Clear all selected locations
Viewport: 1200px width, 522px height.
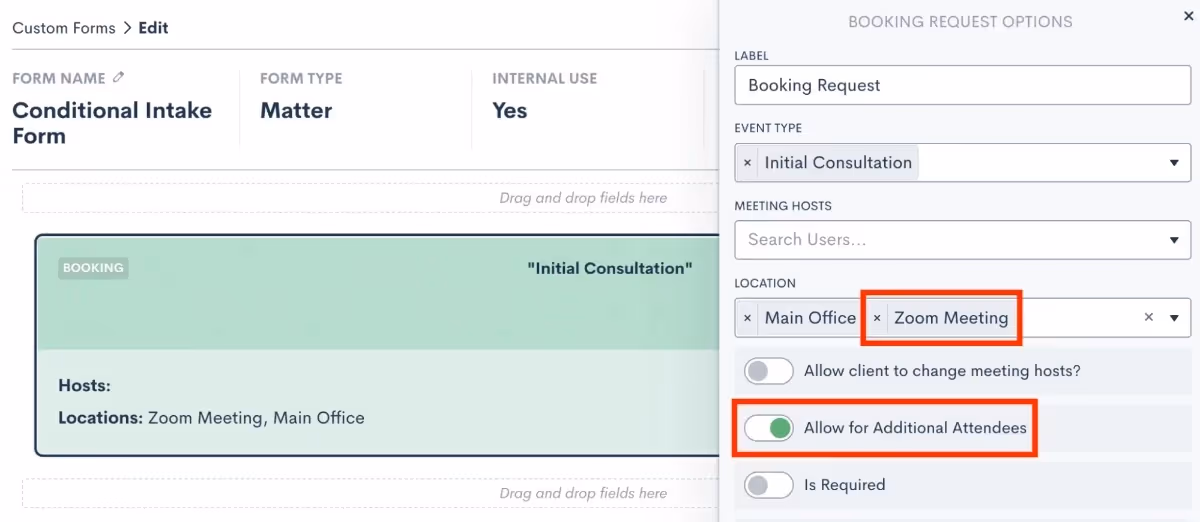[x=1149, y=317]
